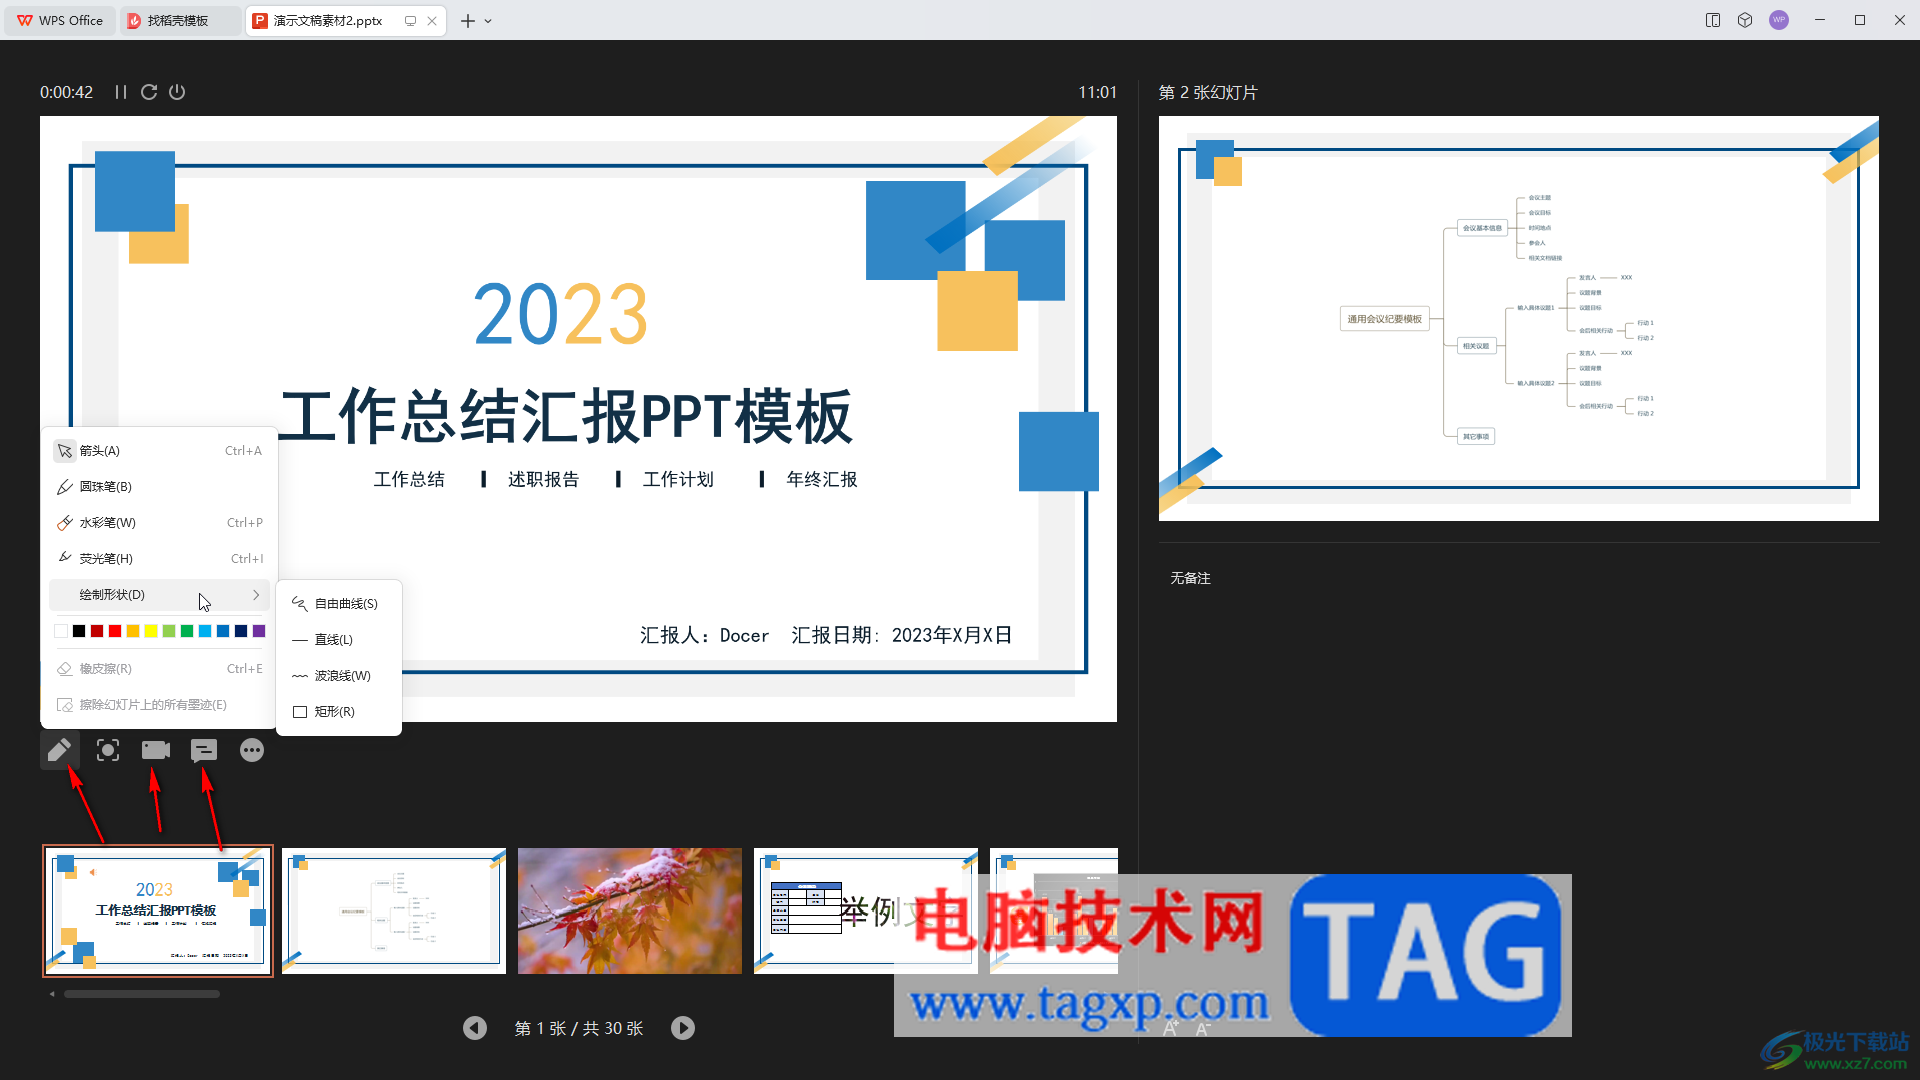Reset the timer with circular arrow

(x=149, y=92)
